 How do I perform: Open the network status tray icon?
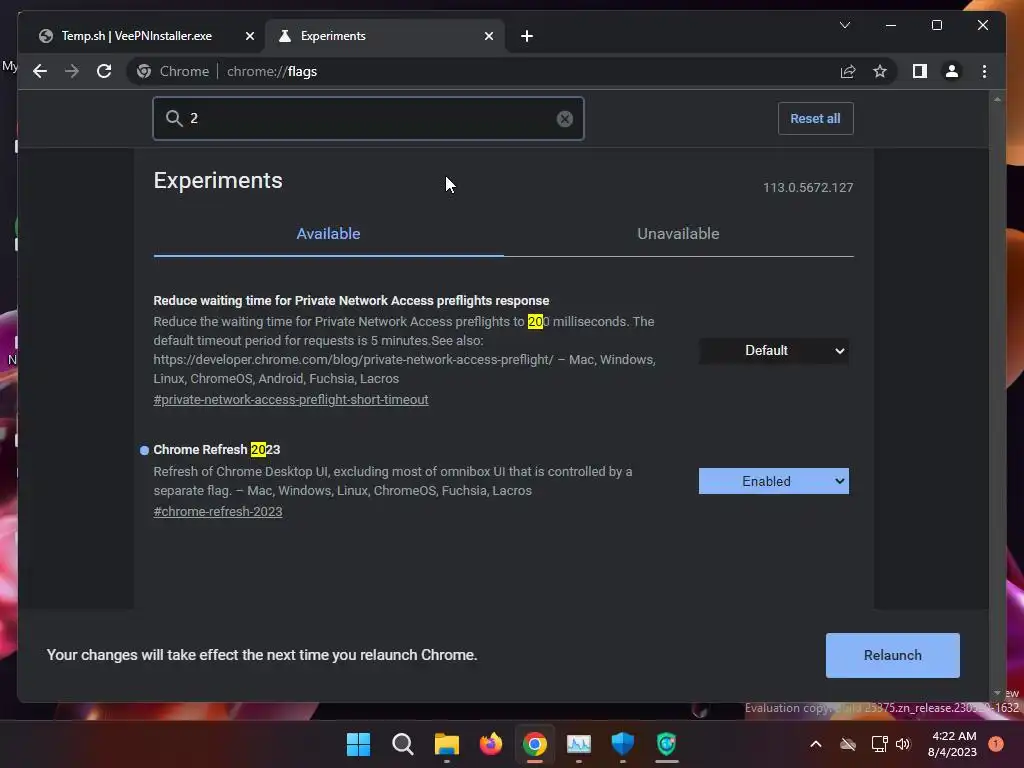point(879,744)
